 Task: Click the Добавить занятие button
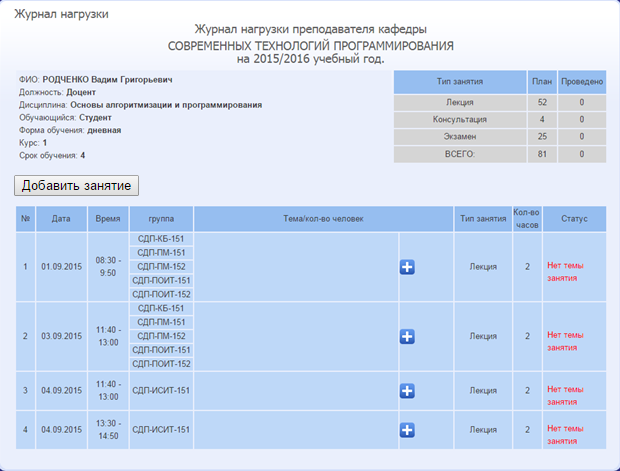click(76, 185)
